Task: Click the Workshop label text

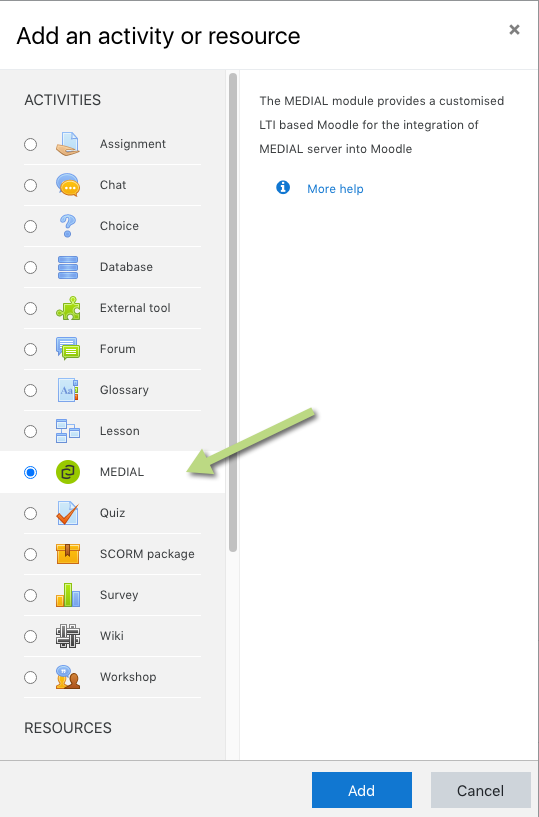Action: (128, 677)
